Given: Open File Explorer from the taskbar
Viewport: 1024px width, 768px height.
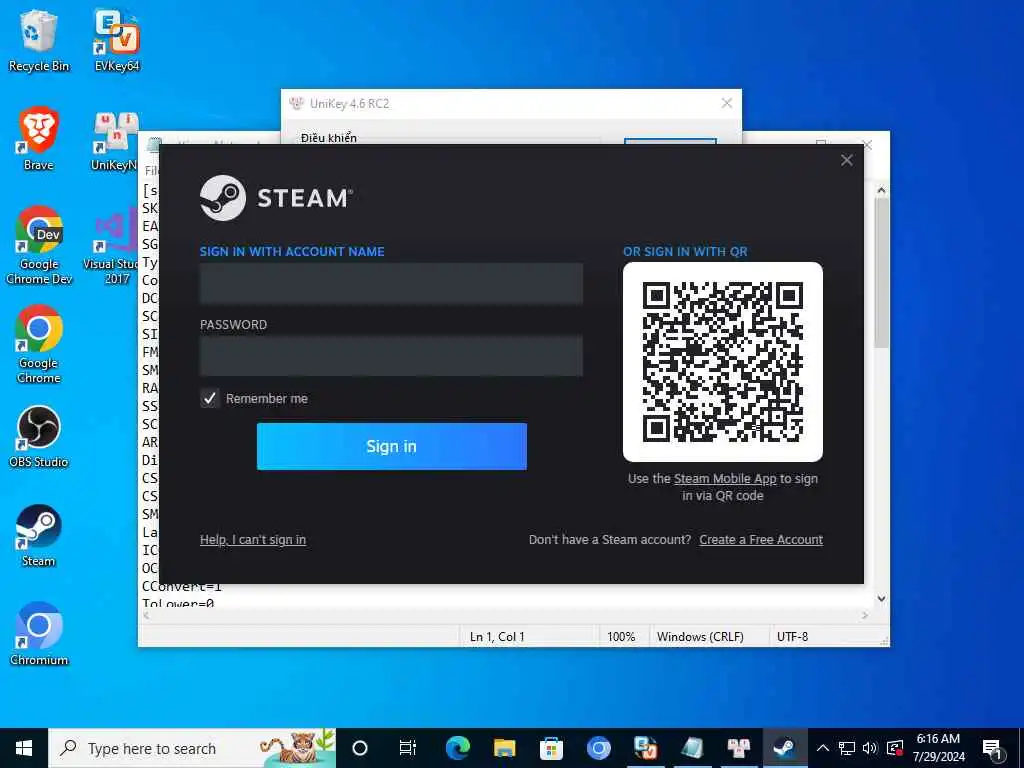Looking at the screenshot, I should coord(504,748).
